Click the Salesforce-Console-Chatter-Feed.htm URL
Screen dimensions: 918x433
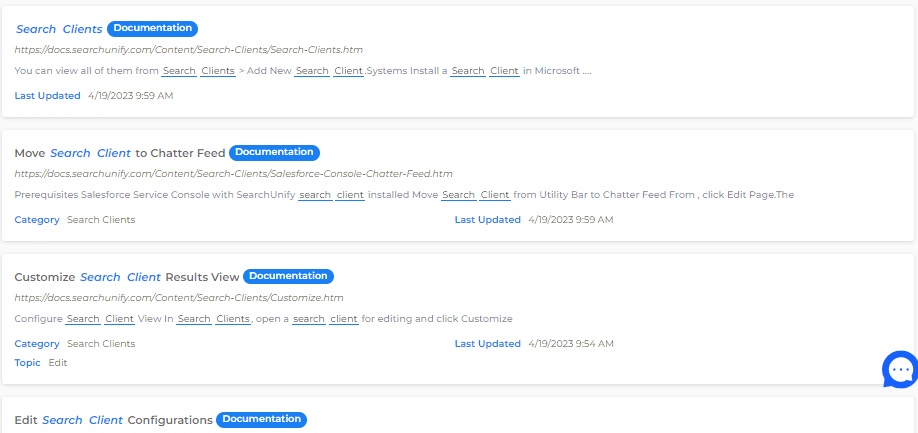(233, 173)
